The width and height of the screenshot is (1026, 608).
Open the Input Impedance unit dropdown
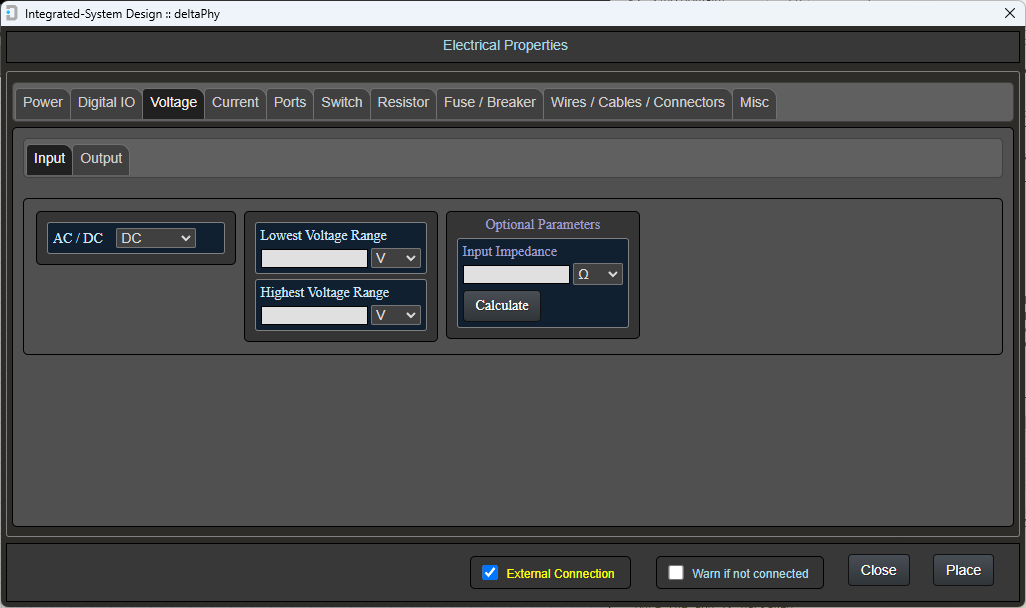click(x=598, y=274)
